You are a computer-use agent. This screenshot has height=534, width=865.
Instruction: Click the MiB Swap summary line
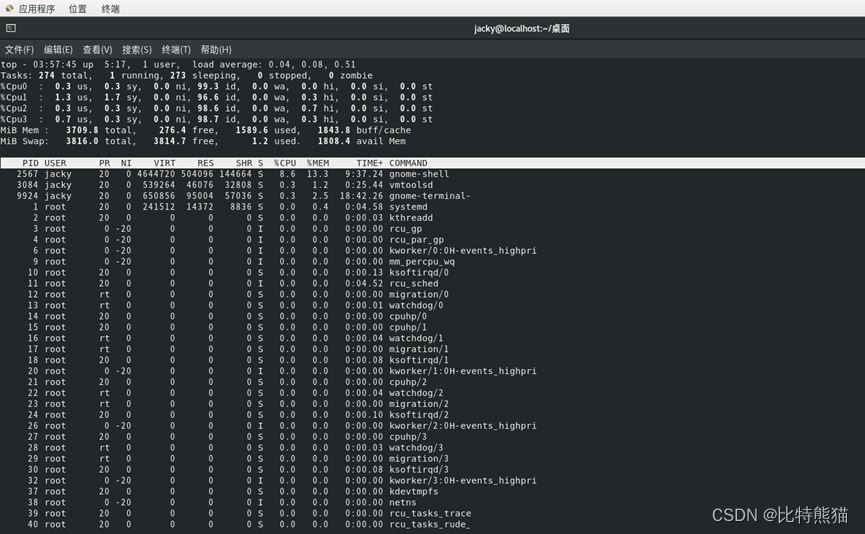pos(200,141)
